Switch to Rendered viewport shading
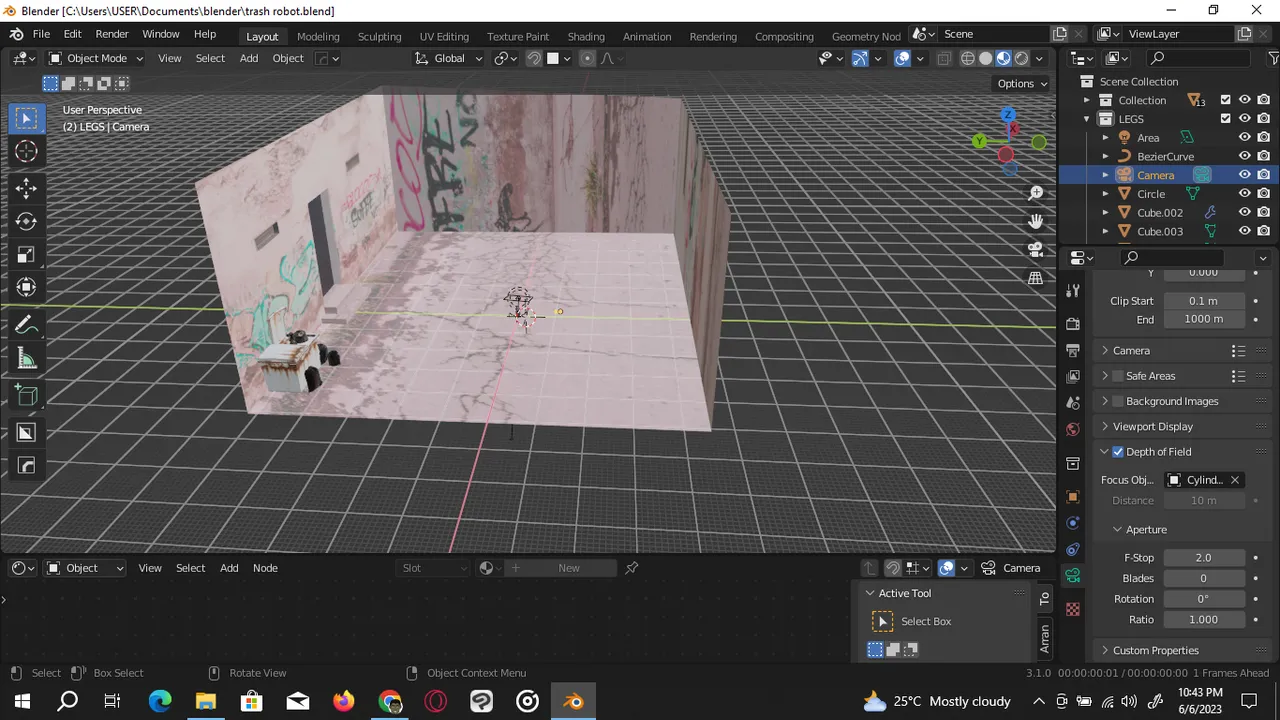1280x720 pixels. tap(1022, 58)
